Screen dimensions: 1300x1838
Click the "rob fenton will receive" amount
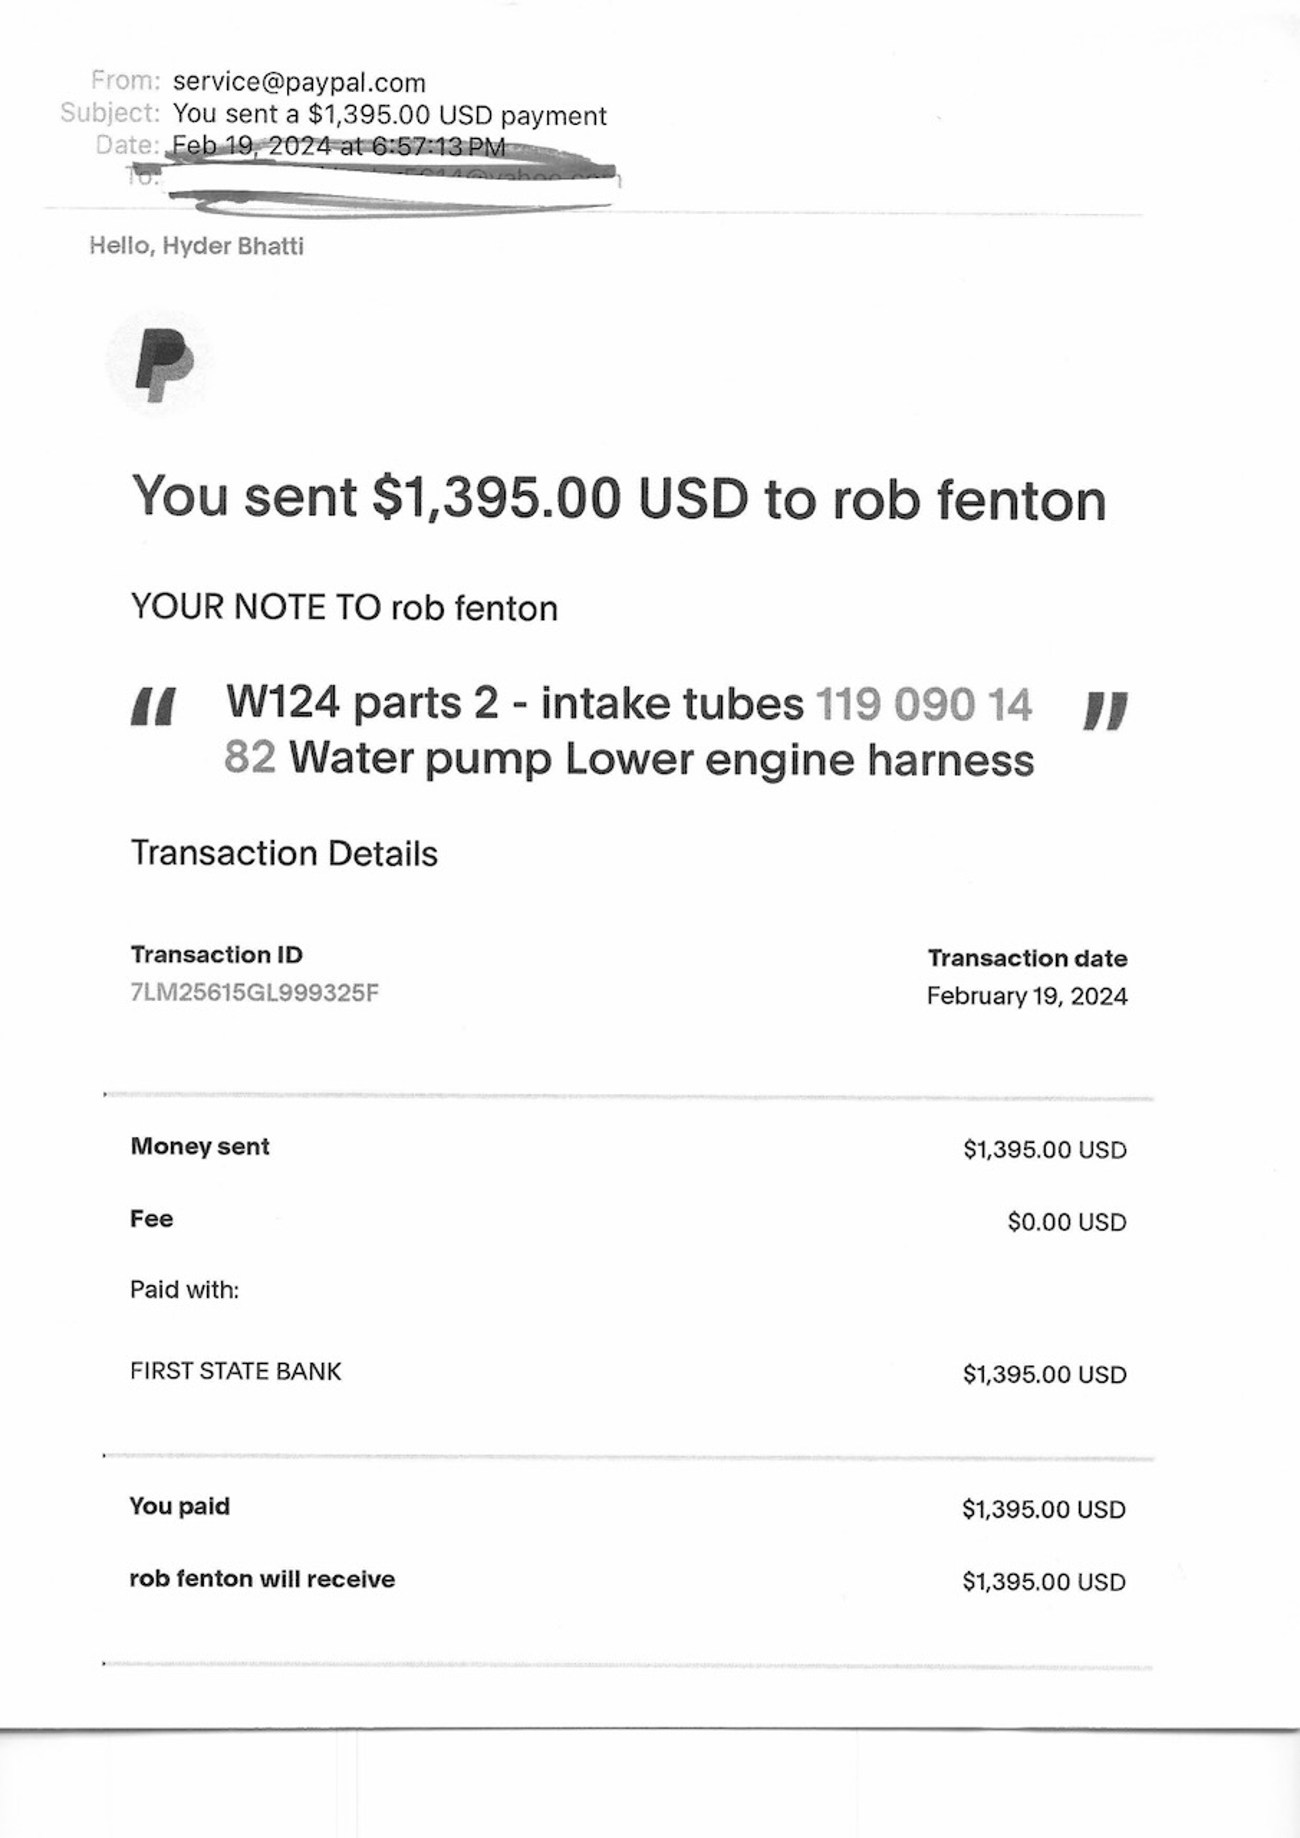[x=1043, y=1581]
